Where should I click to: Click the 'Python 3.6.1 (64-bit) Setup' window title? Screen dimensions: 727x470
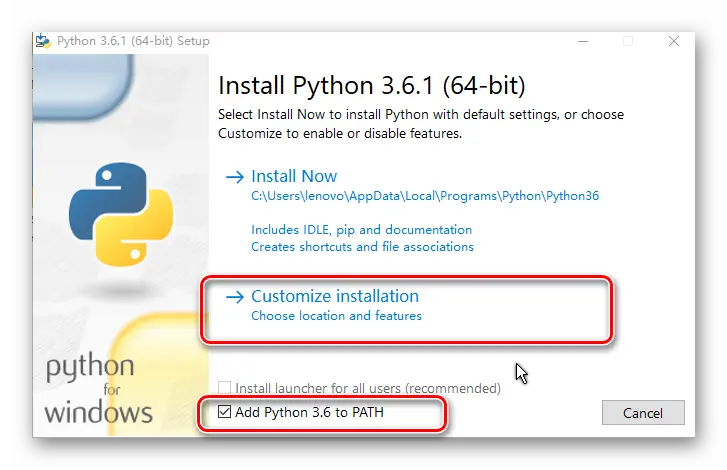[x=133, y=41]
